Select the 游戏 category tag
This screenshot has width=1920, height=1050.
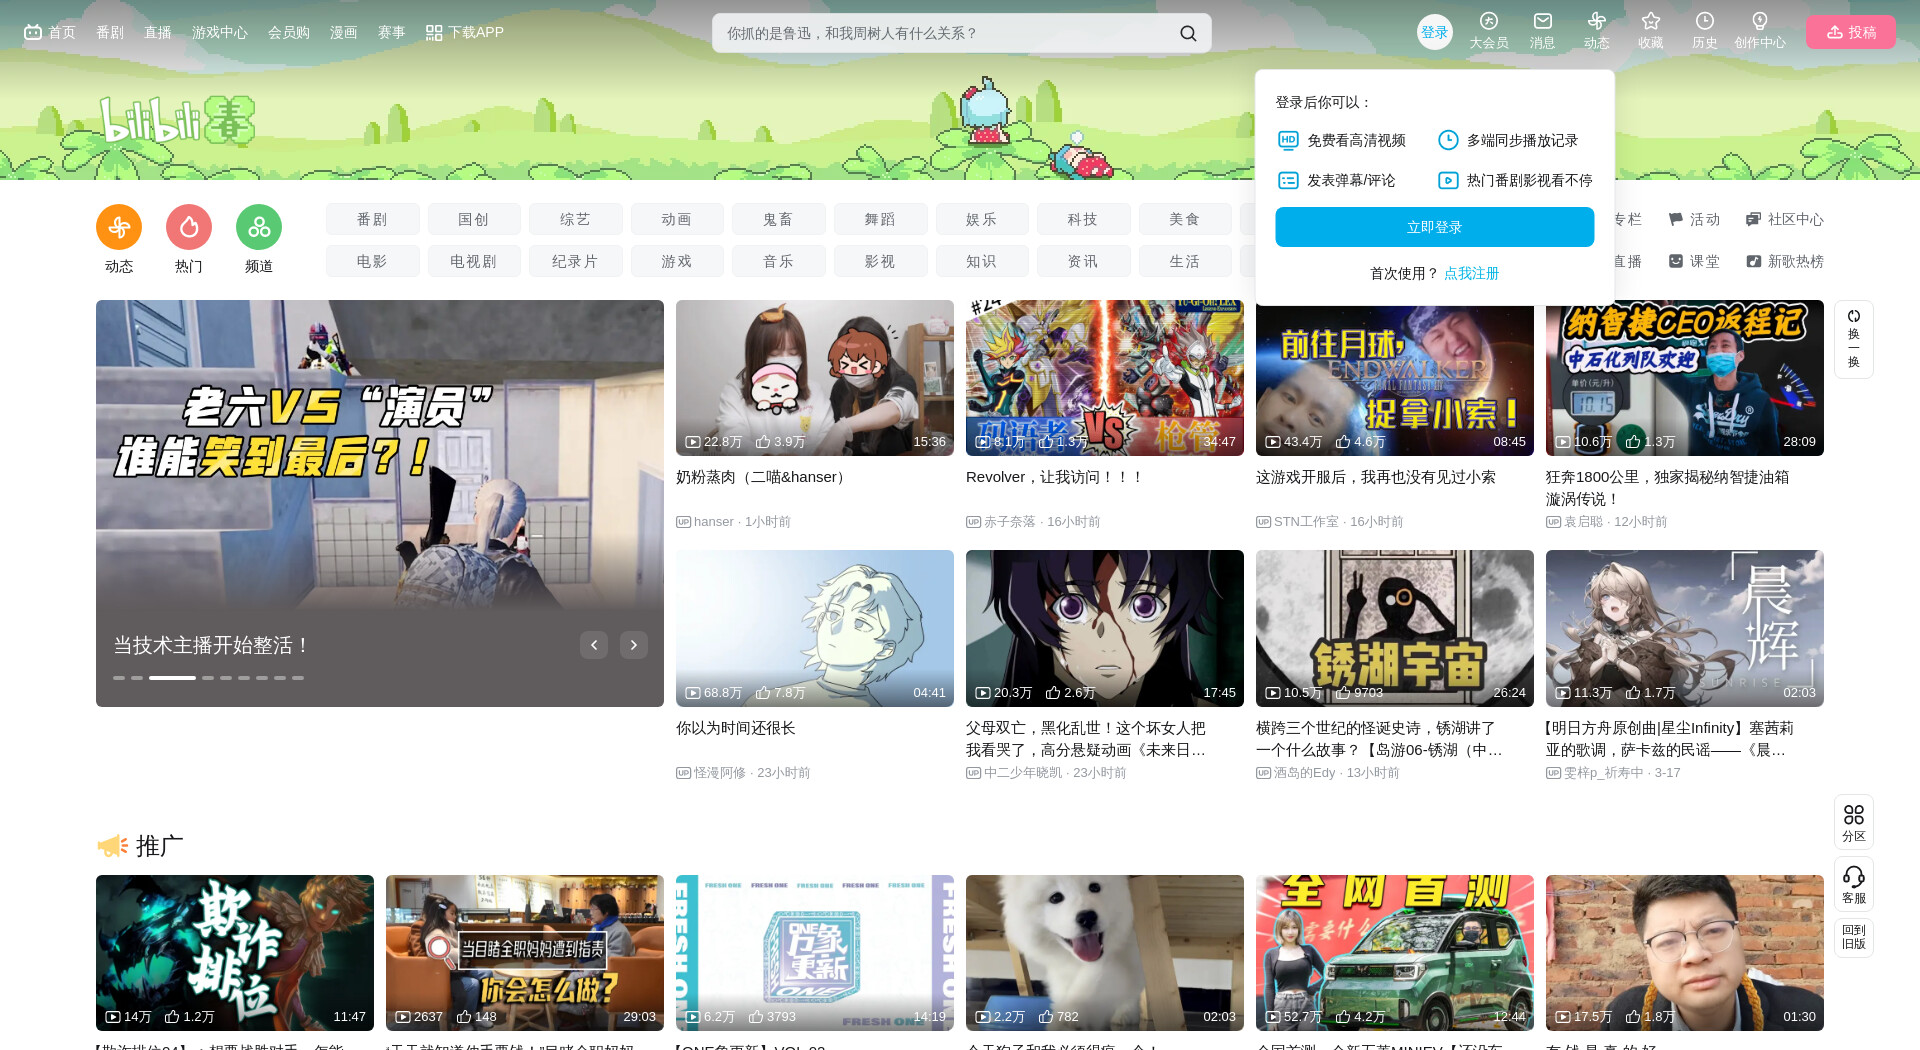(x=677, y=261)
